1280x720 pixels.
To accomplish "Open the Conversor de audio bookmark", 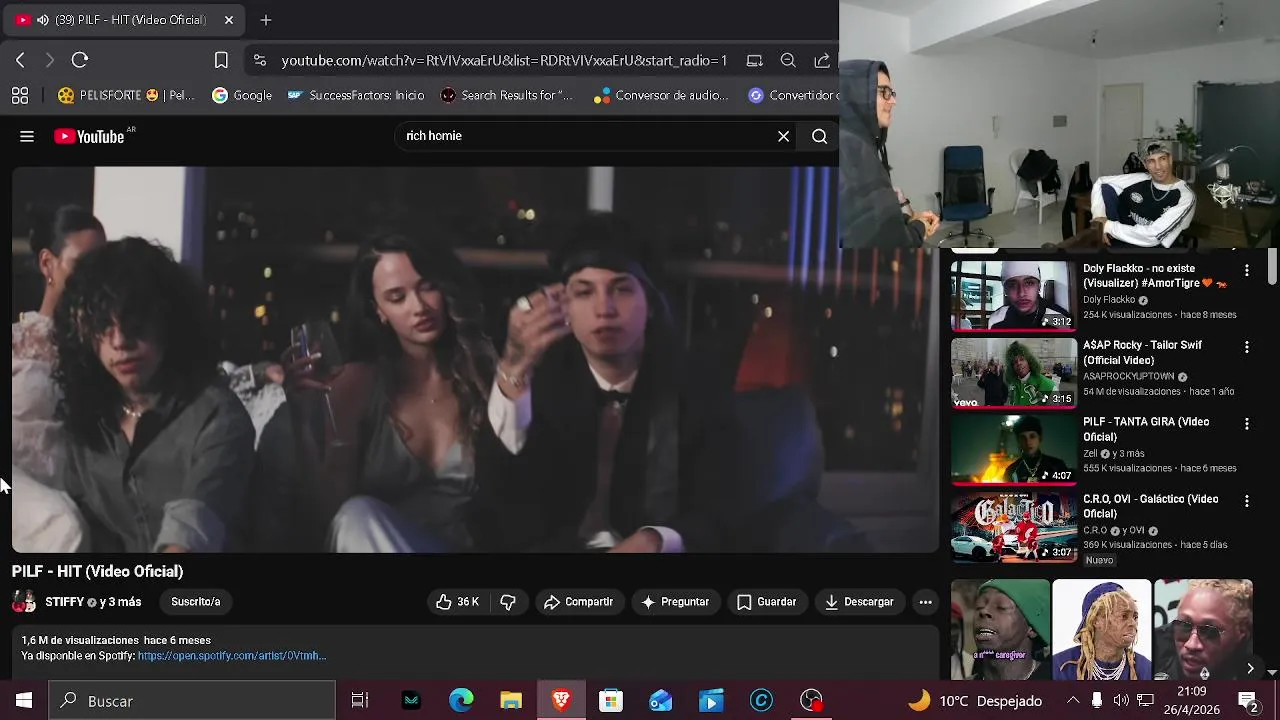I will point(661,95).
